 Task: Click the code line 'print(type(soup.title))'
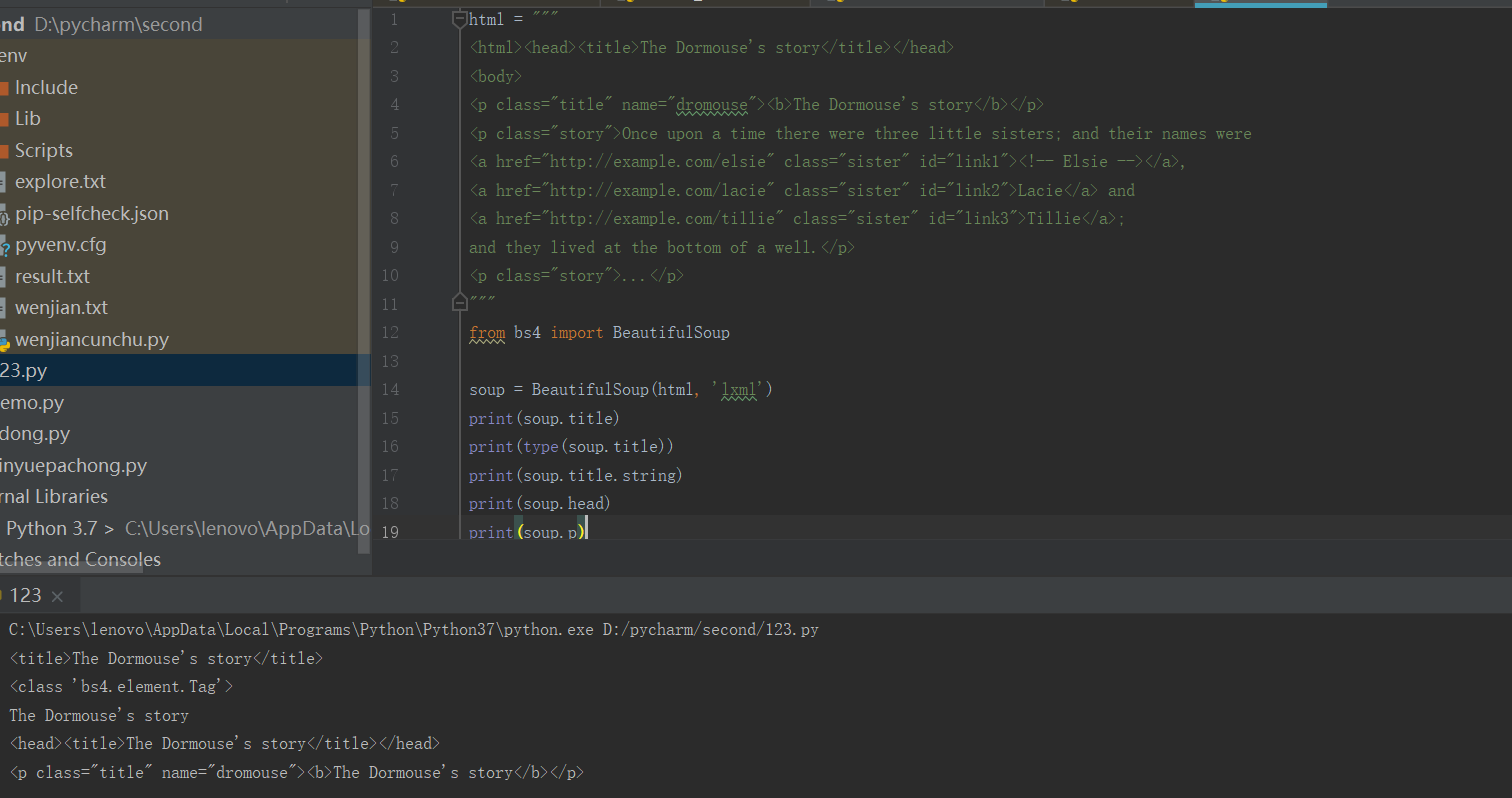click(571, 447)
